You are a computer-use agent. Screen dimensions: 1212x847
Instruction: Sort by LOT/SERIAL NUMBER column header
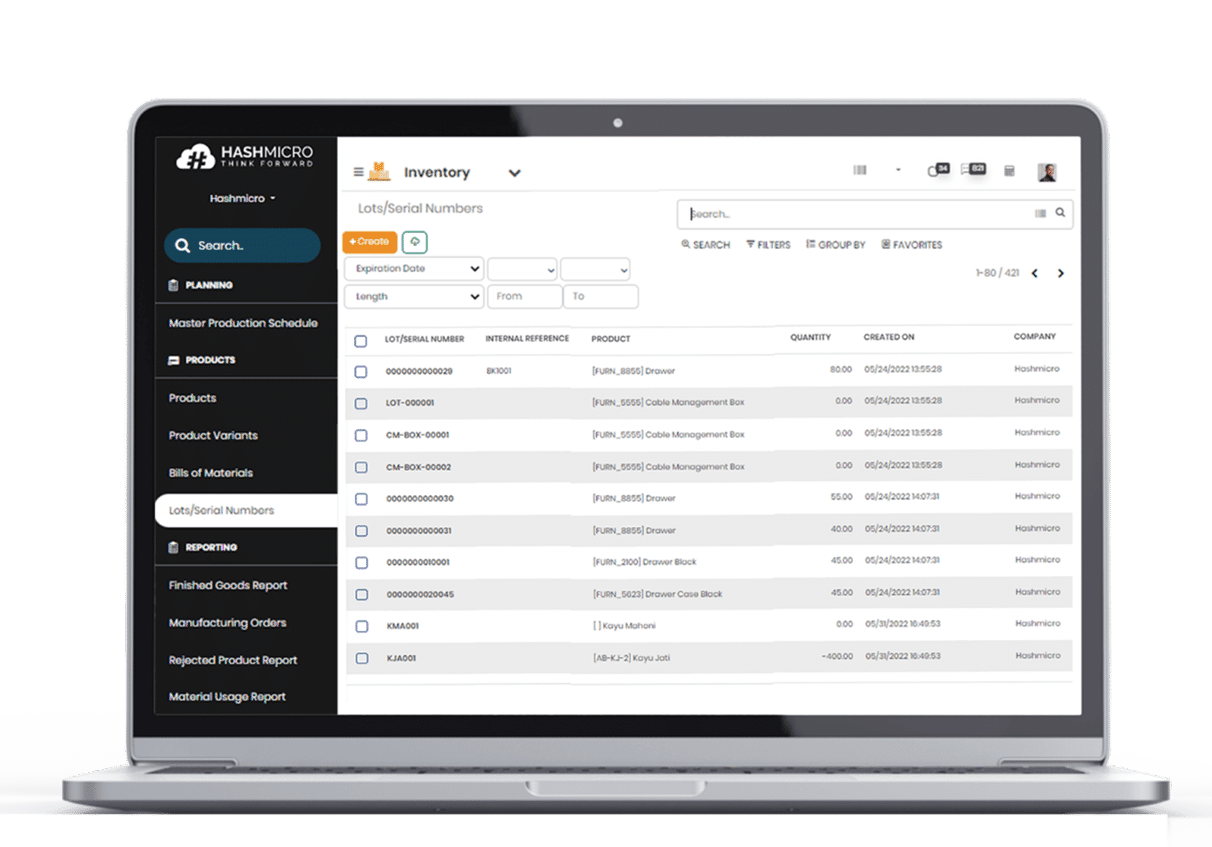pos(424,339)
